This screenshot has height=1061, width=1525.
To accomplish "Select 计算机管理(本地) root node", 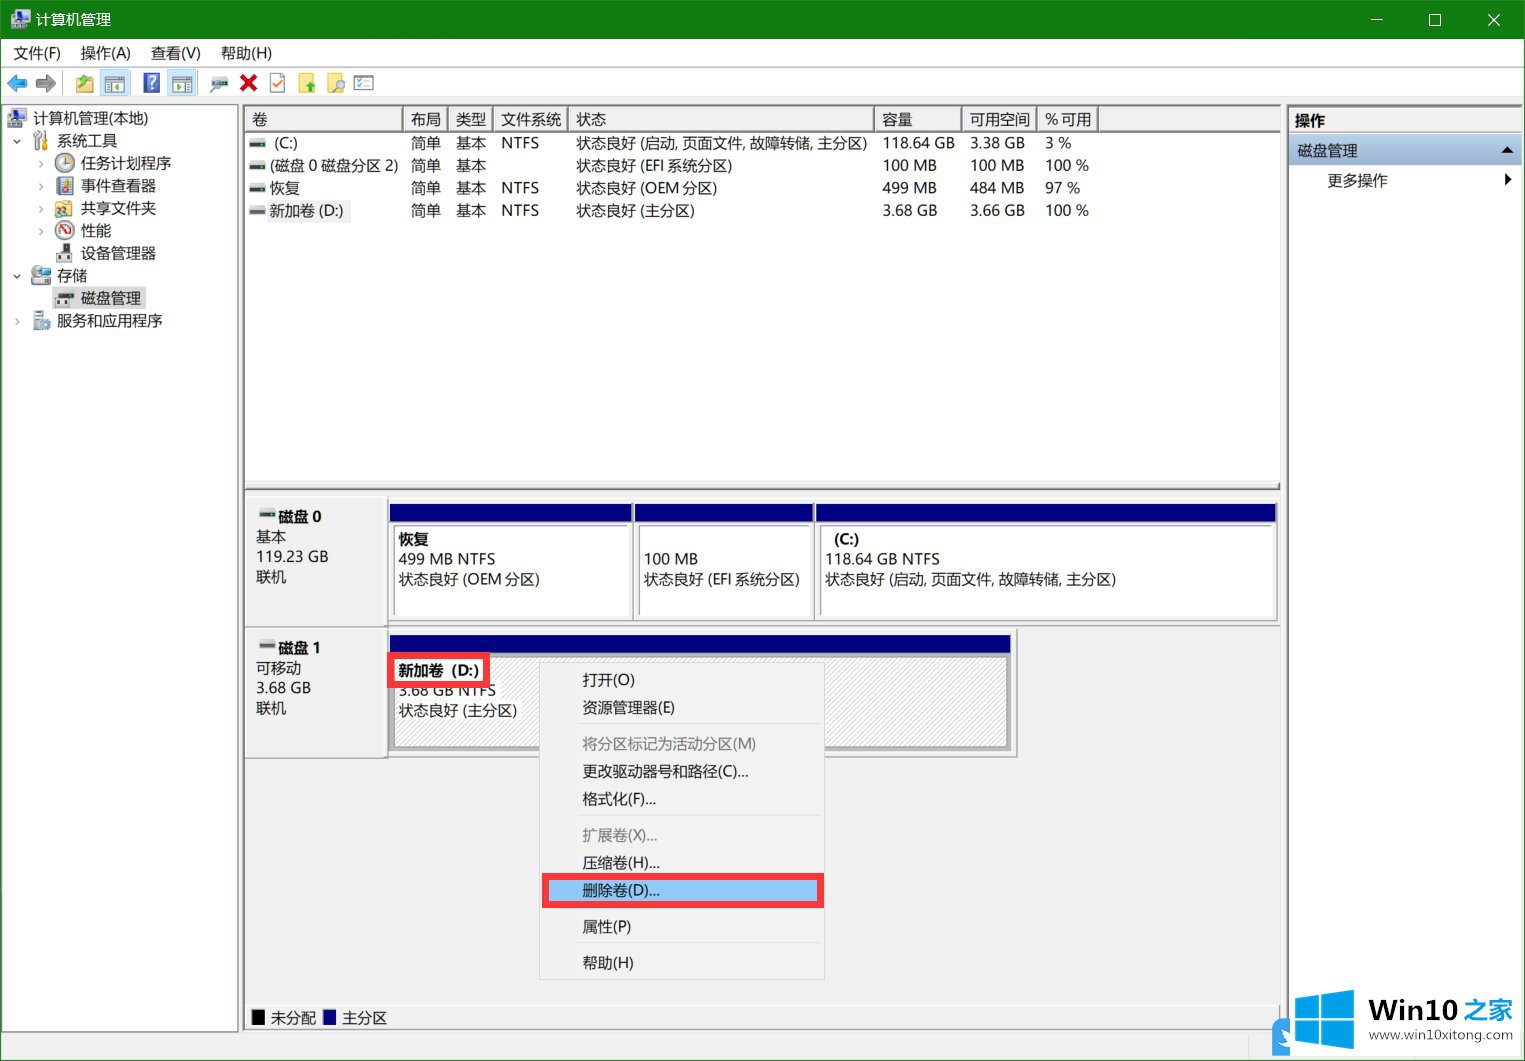I will (x=90, y=118).
